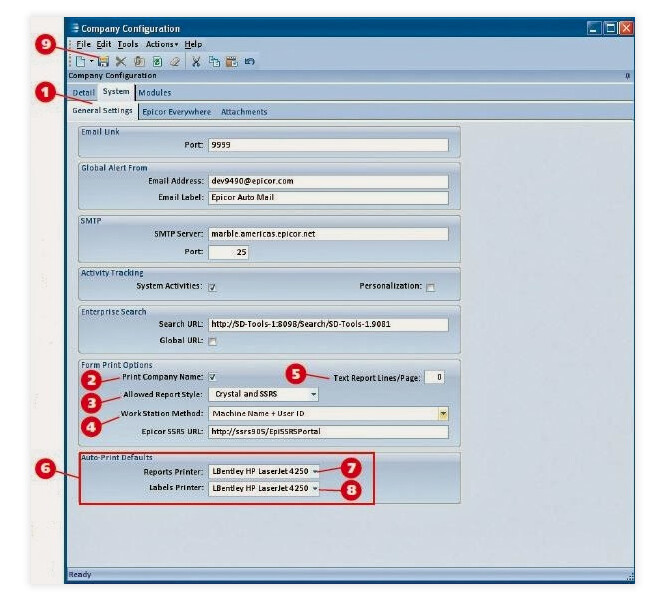Open the Edit menu
The height and width of the screenshot is (596, 663).
coord(104,44)
